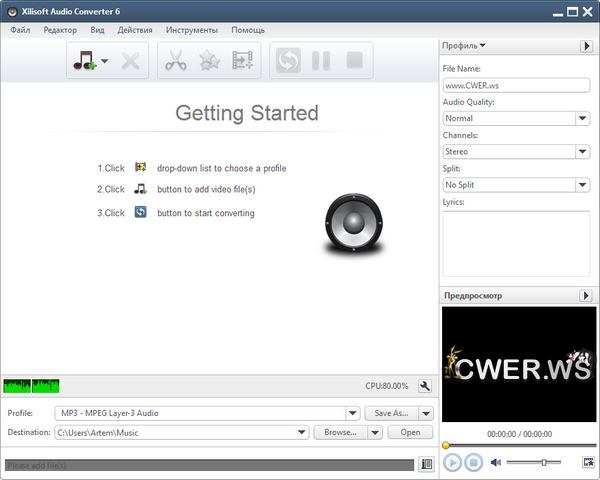Open CPU settings wrench icon
This screenshot has width=600, height=480.
click(x=424, y=386)
